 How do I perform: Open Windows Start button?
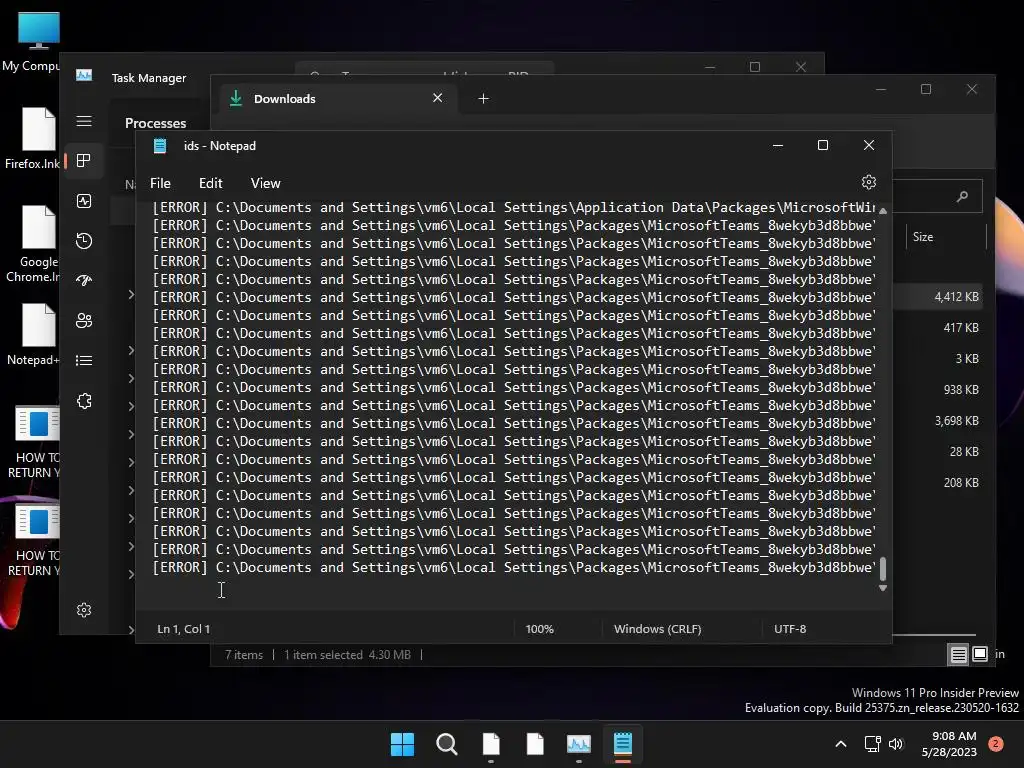click(x=402, y=744)
